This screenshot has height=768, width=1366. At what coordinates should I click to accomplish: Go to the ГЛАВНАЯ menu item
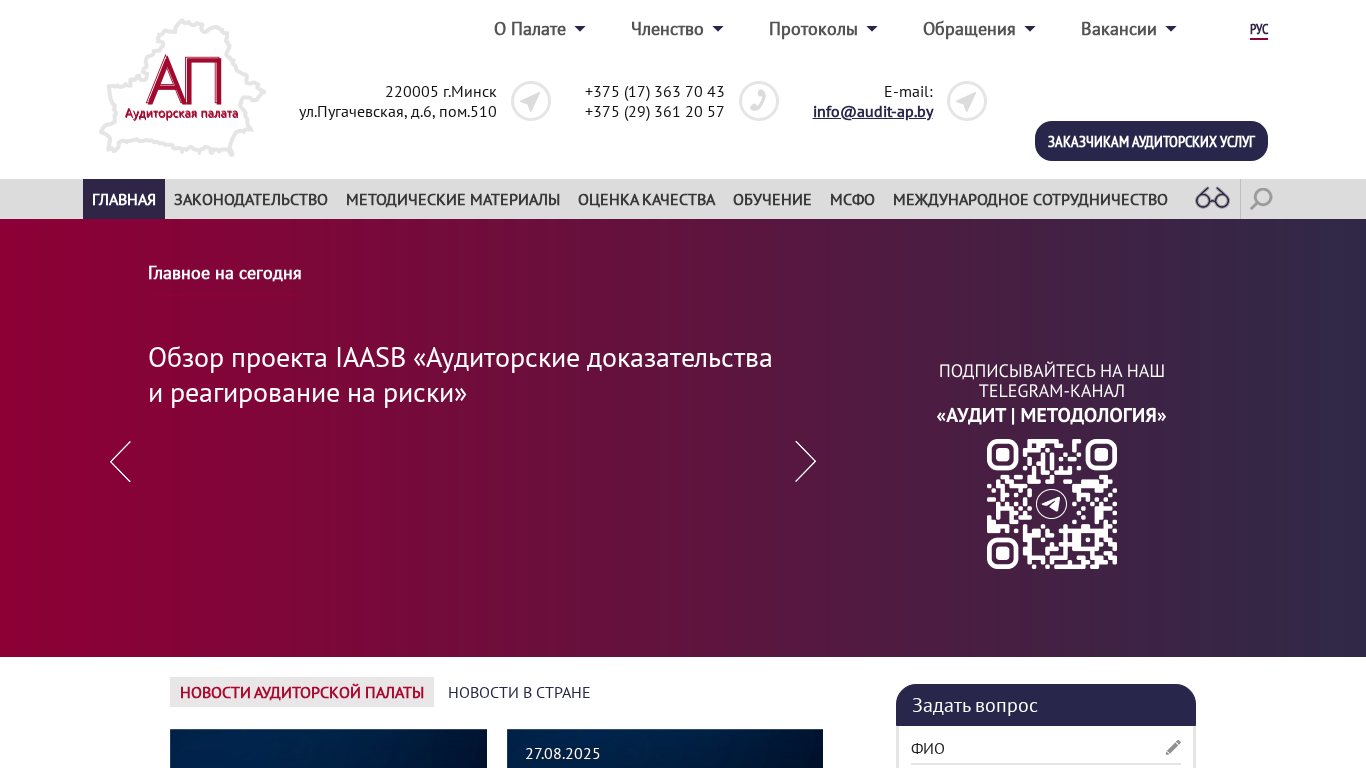(124, 199)
